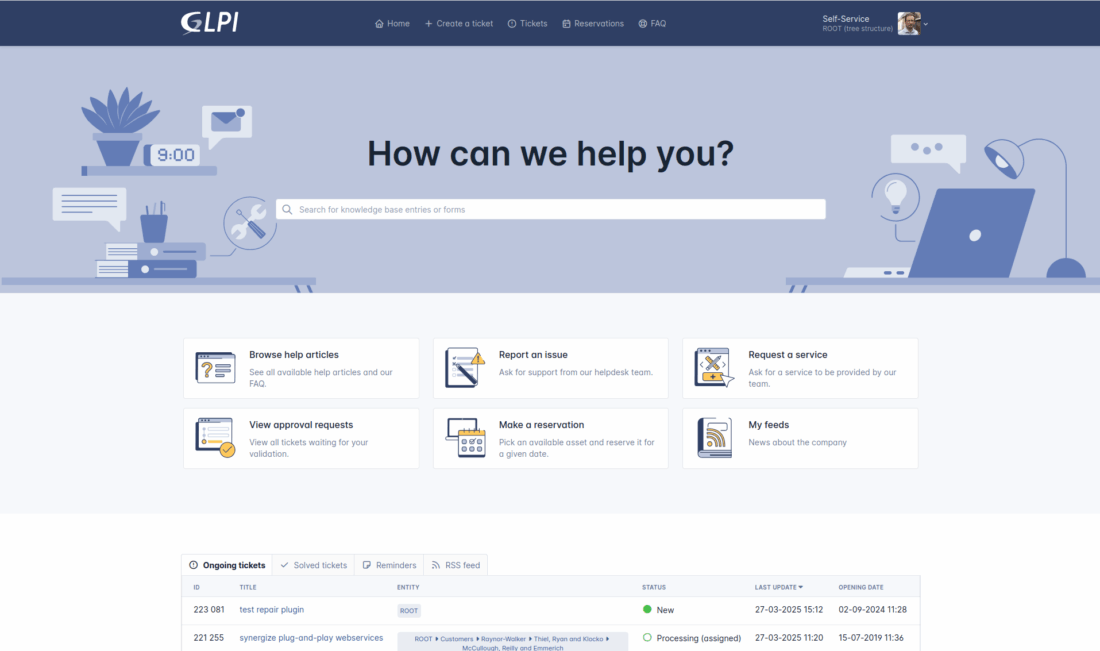1100x651 pixels.
Task: Switch to the Solved tickets tab
Action: click(x=314, y=565)
